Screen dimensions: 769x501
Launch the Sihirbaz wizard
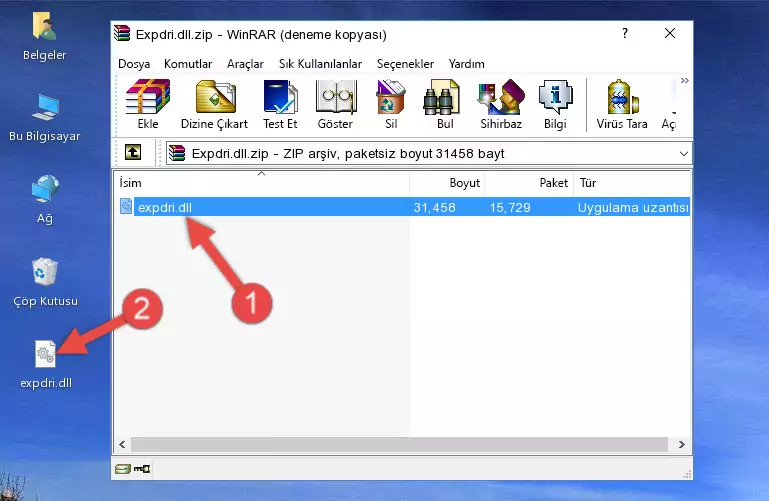point(501,104)
